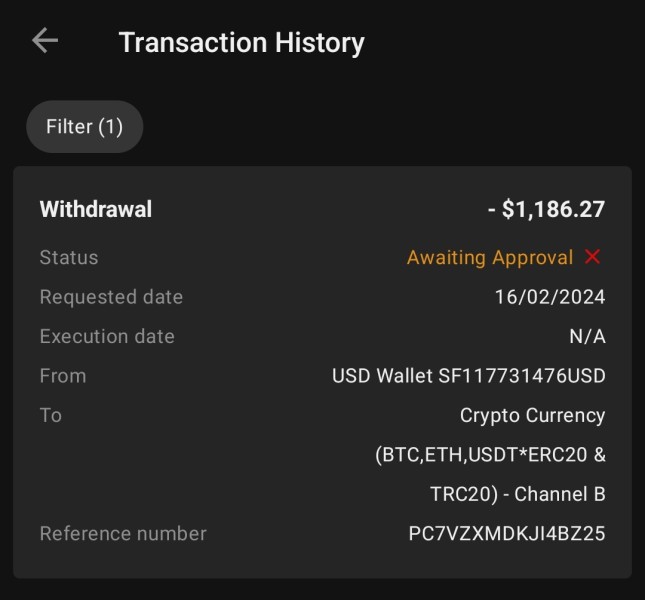Tap the TRC20) - Channel B line

[x=518, y=494]
